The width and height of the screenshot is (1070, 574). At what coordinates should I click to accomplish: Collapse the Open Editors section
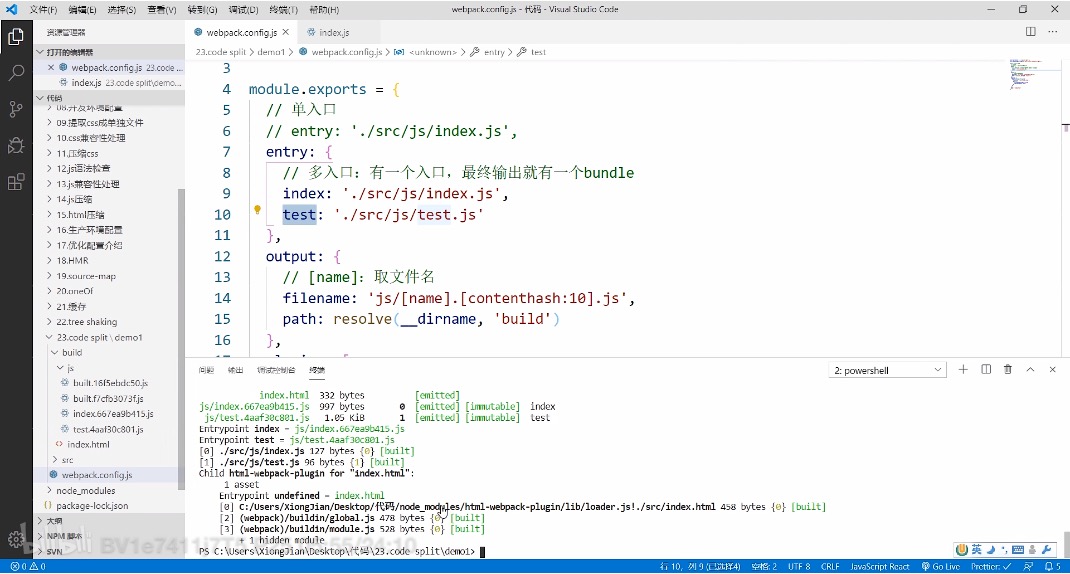[x=109, y=52]
